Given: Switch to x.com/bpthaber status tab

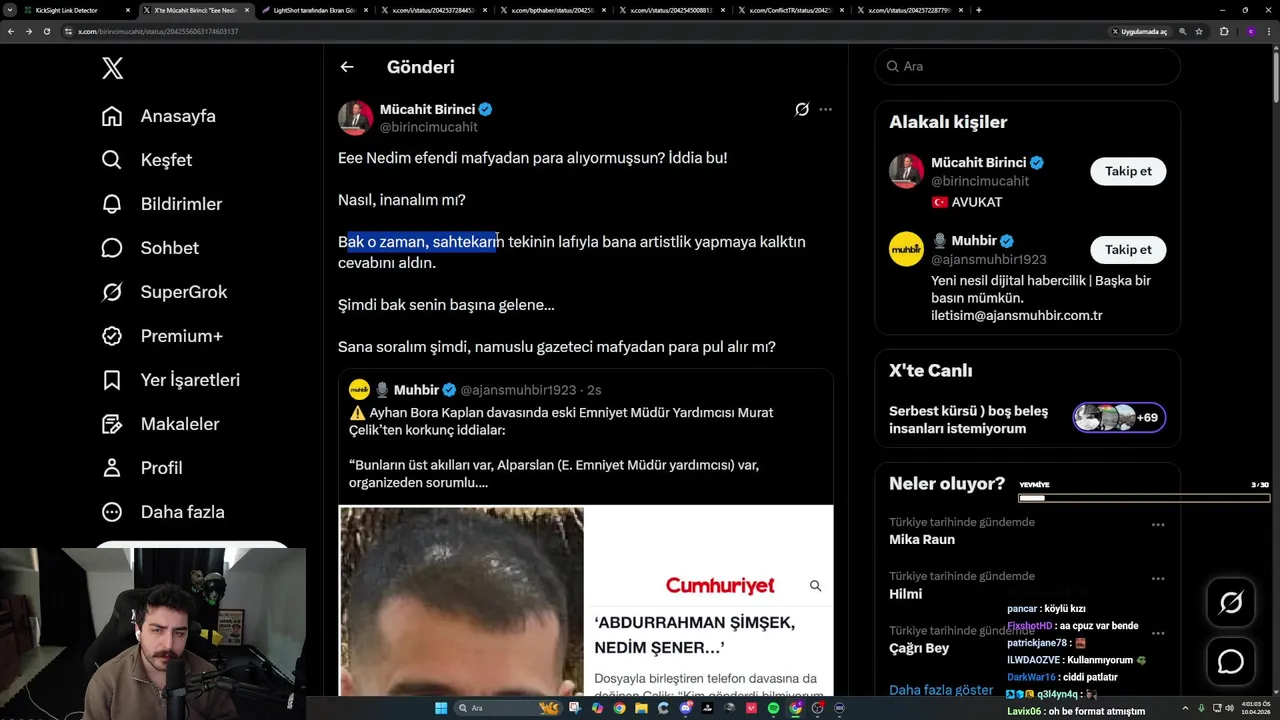Looking at the screenshot, I should [552, 10].
